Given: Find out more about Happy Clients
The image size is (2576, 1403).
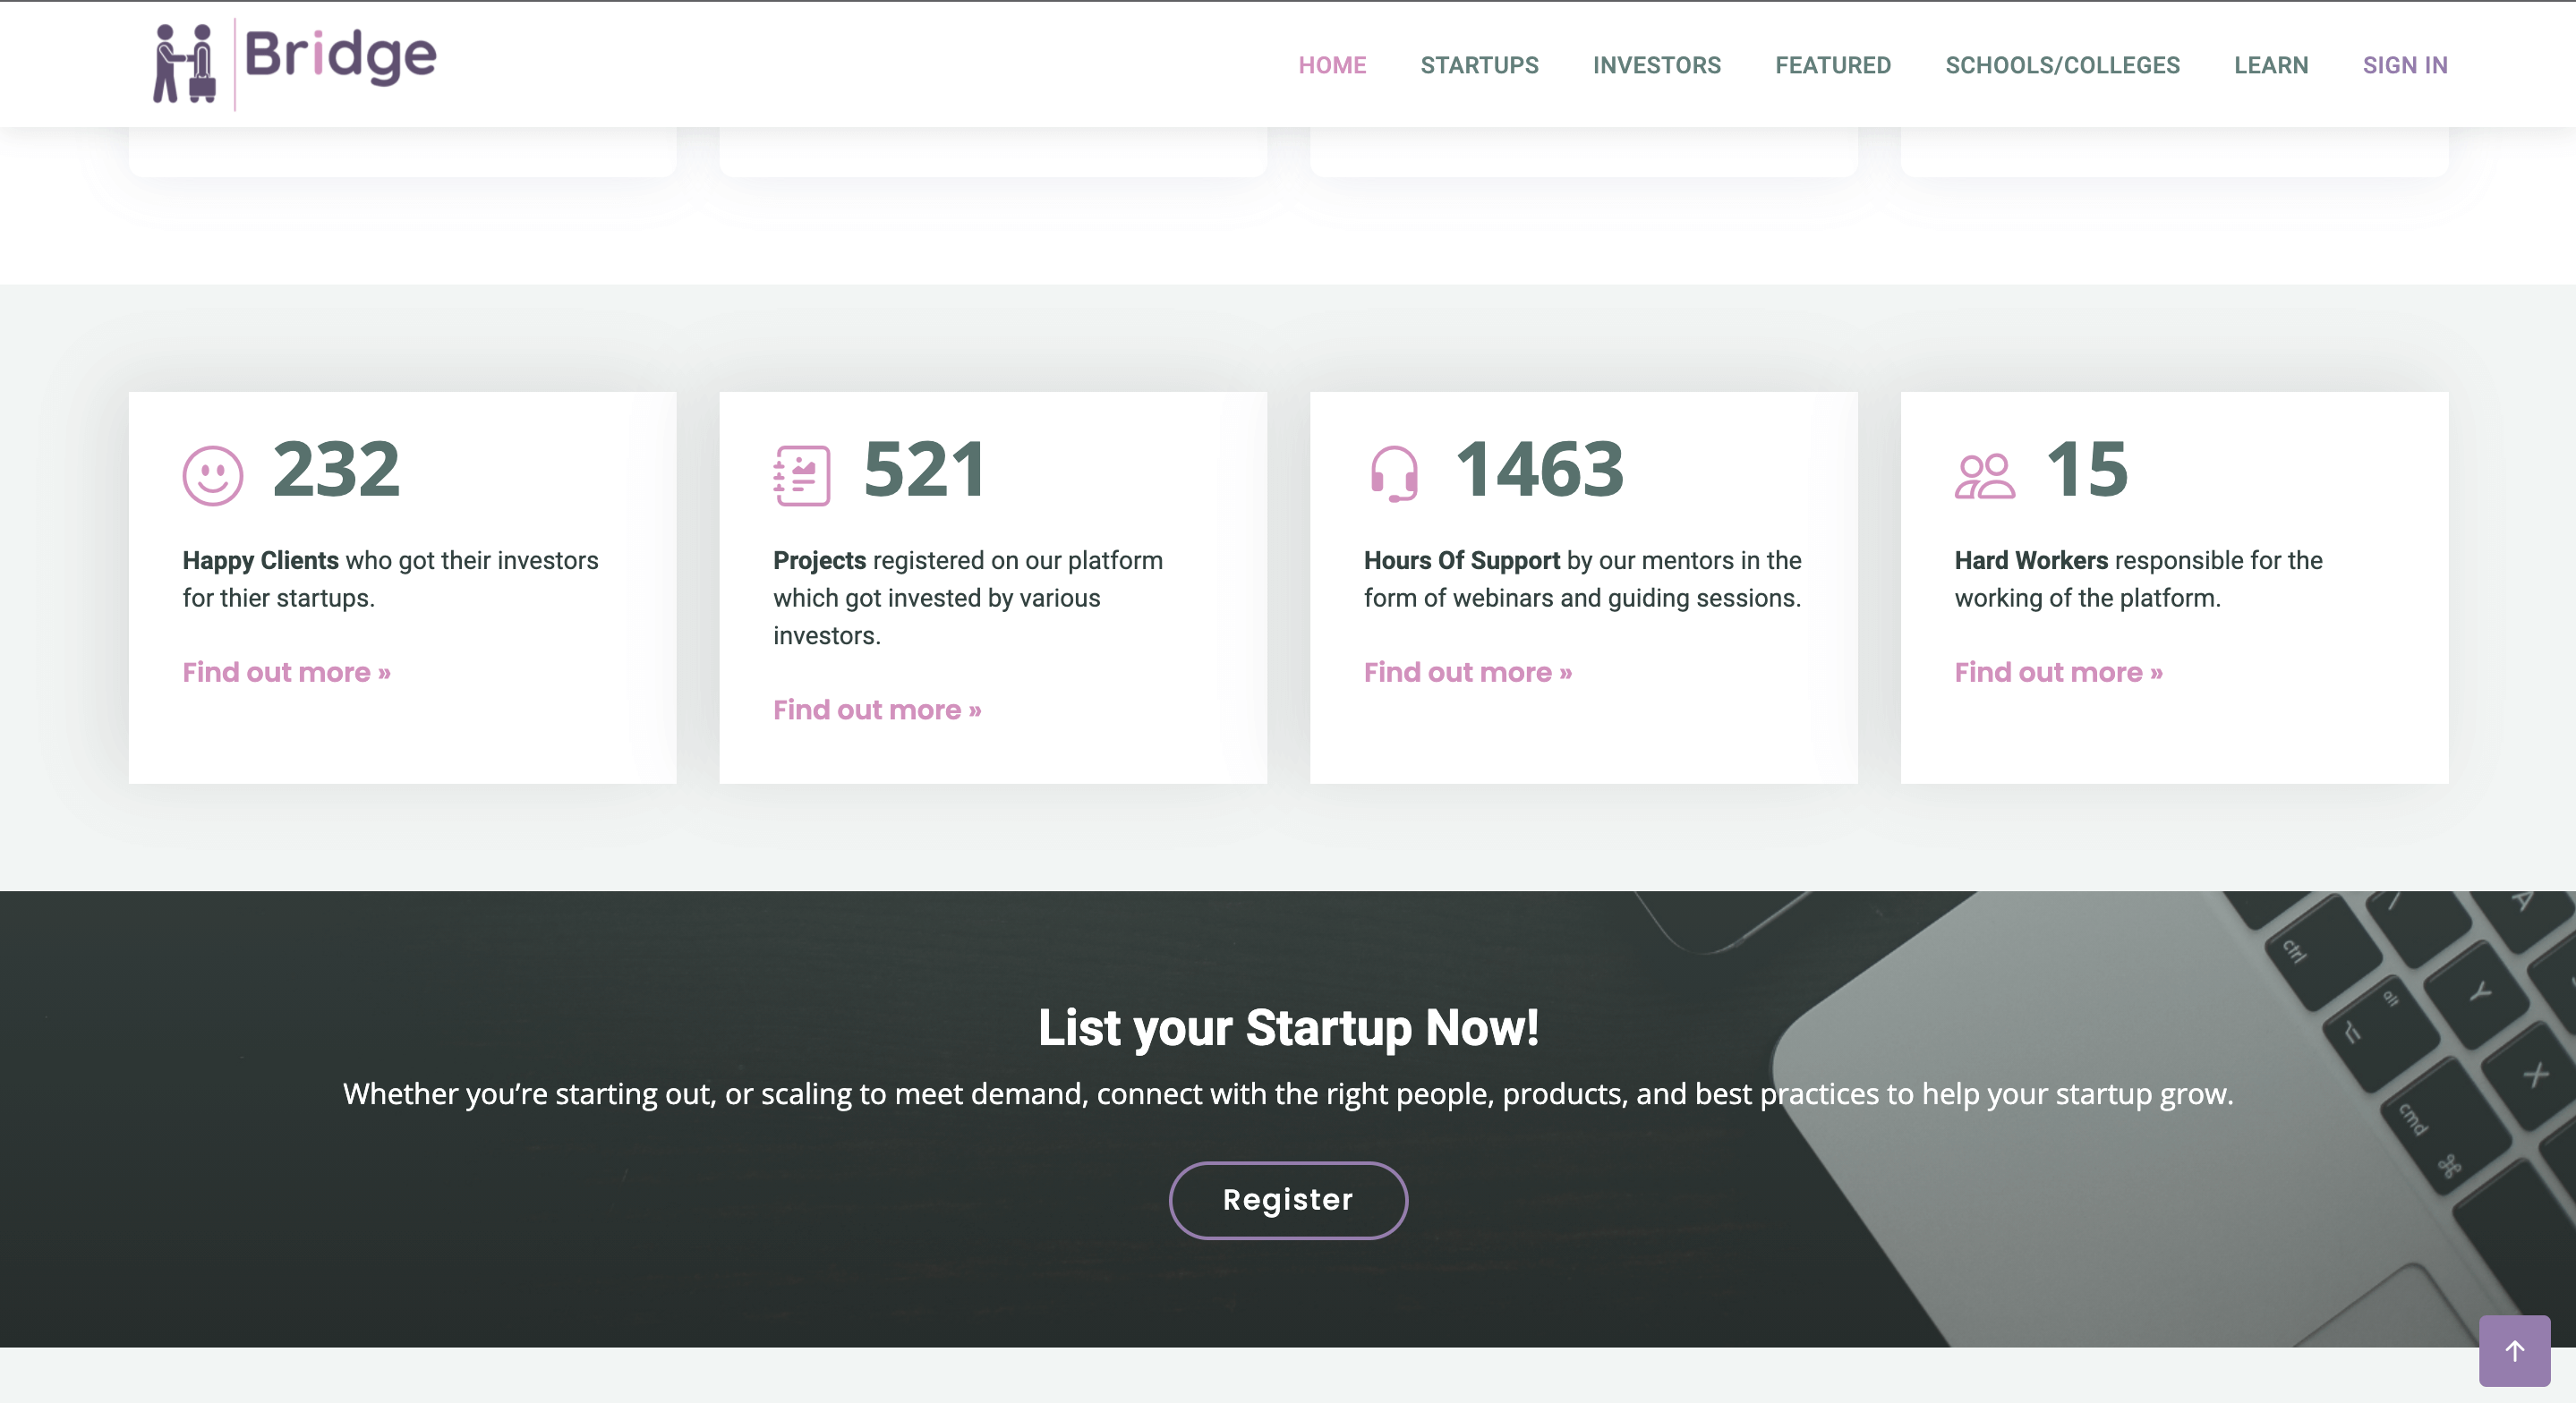Looking at the screenshot, I should point(286,672).
